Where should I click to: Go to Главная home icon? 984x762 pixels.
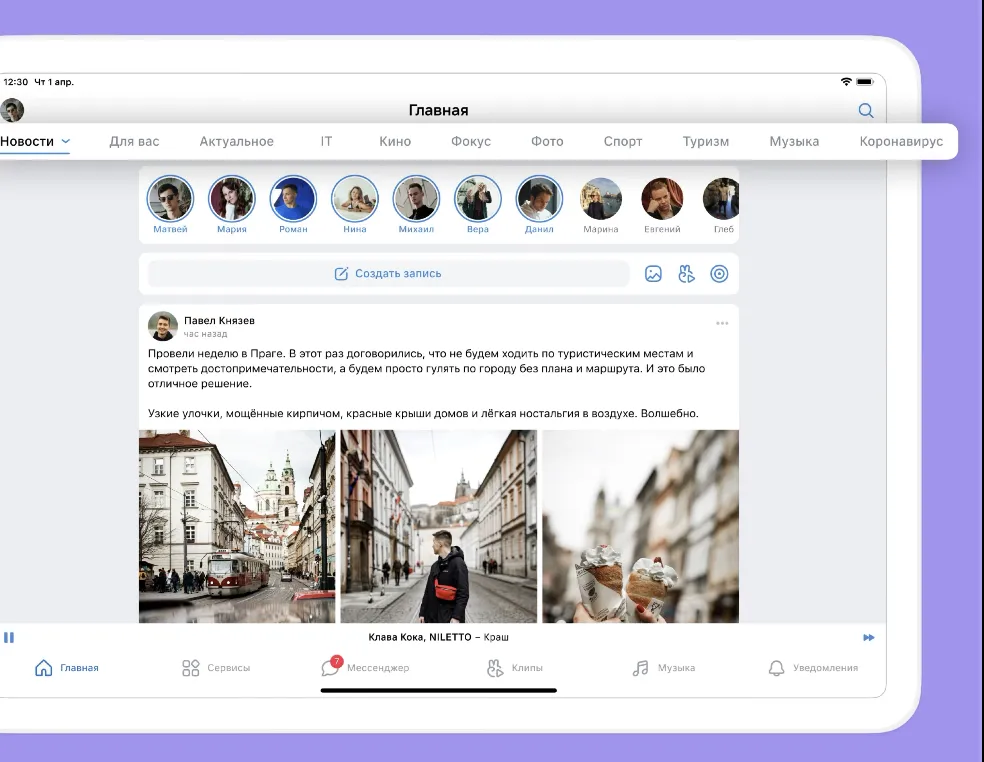(x=43, y=668)
